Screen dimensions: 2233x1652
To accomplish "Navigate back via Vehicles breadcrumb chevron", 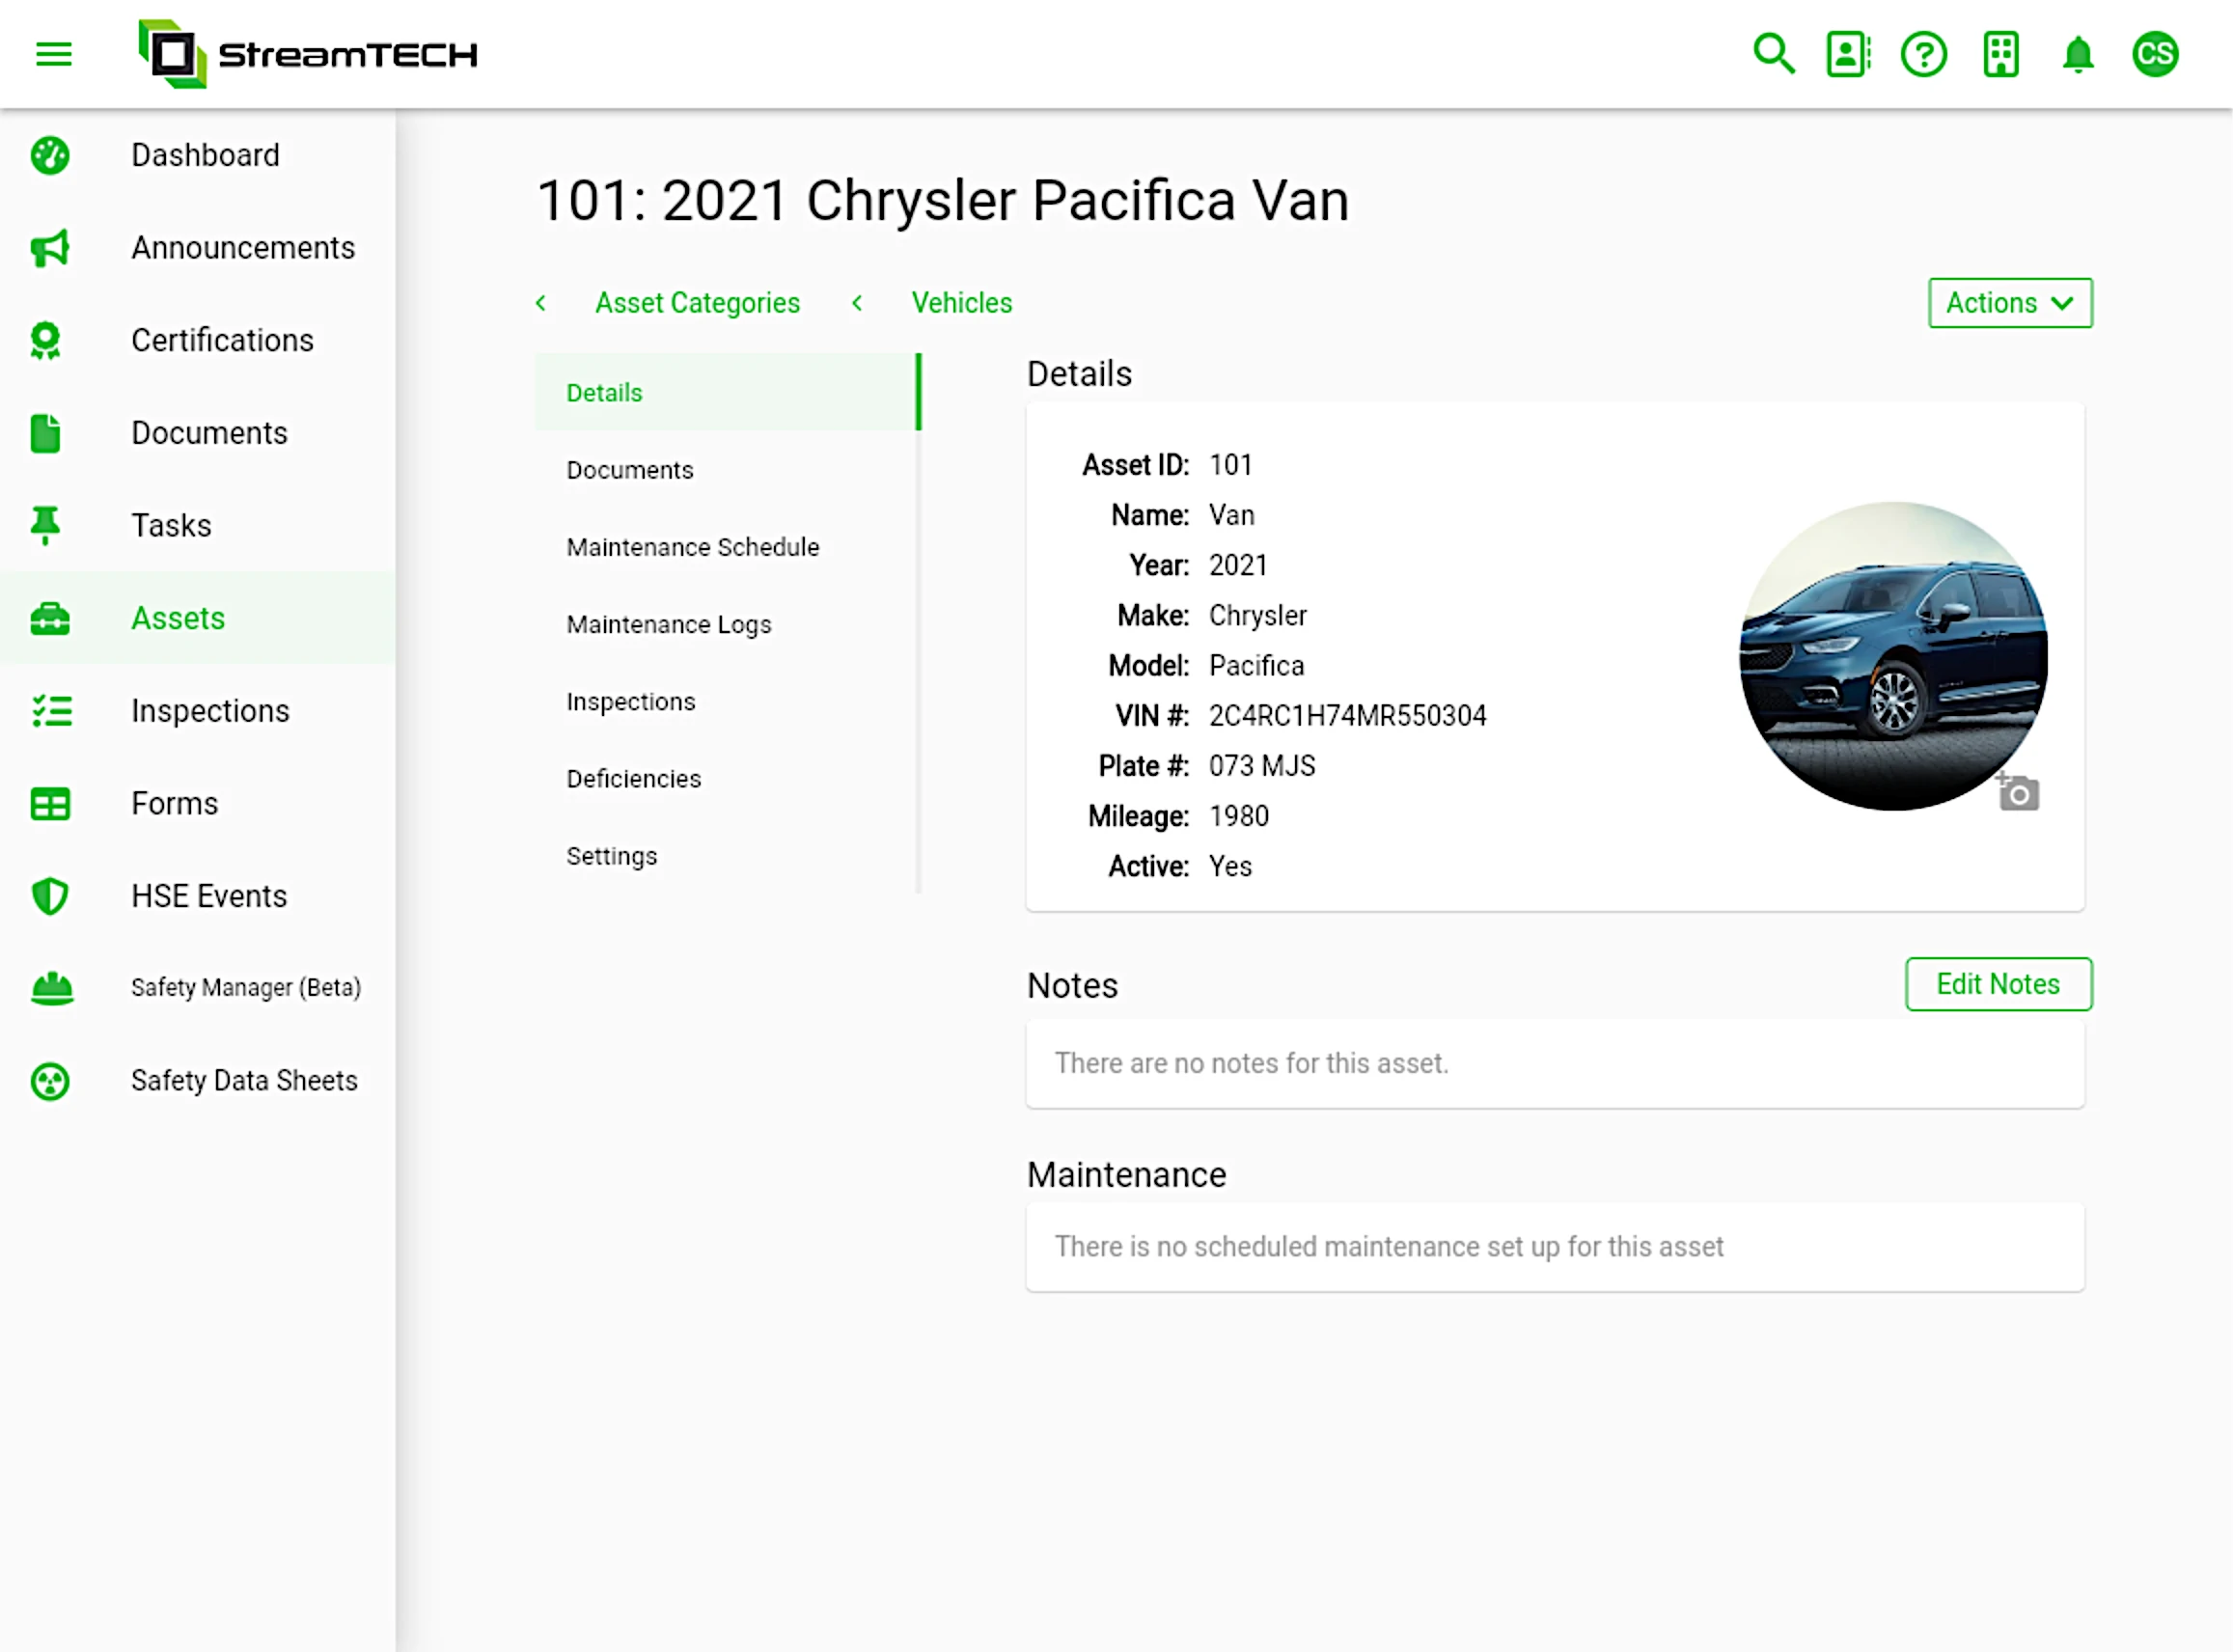I will tap(855, 302).
